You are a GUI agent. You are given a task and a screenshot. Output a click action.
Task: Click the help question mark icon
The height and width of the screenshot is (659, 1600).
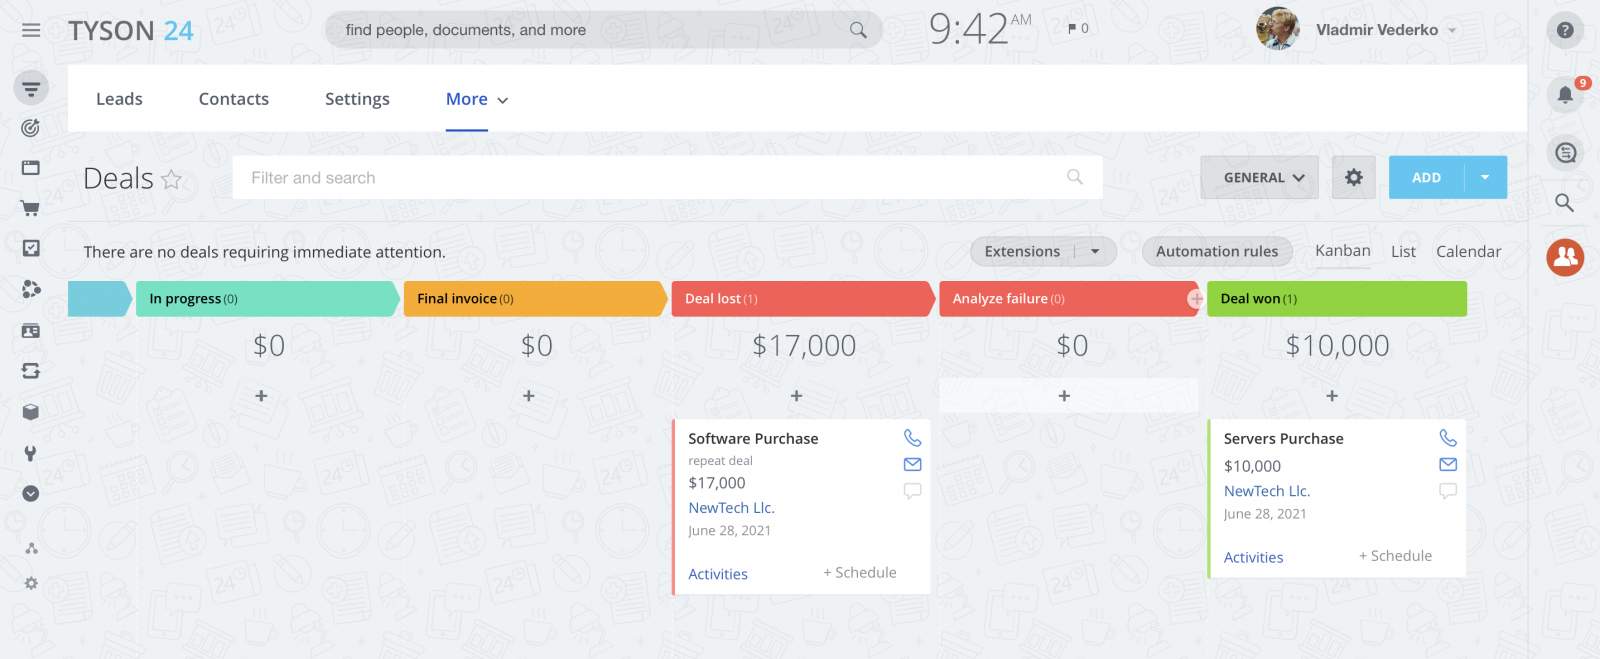pos(1565,30)
